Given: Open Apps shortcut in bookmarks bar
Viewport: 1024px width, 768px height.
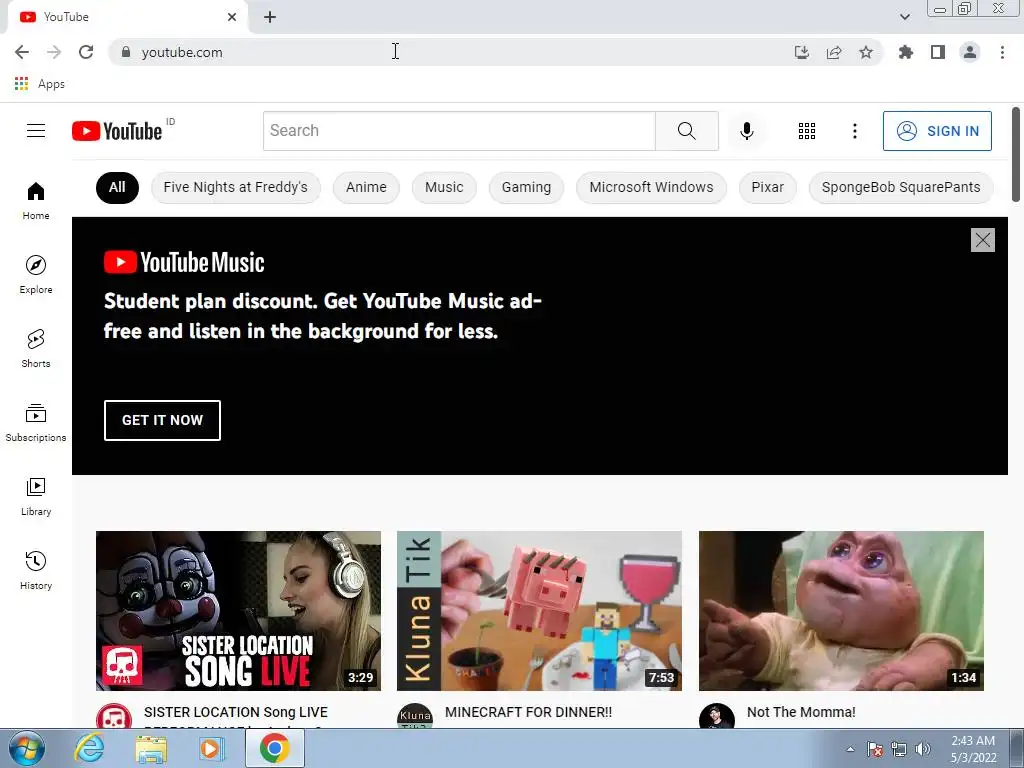Looking at the screenshot, I should click(x=39, y=84).
